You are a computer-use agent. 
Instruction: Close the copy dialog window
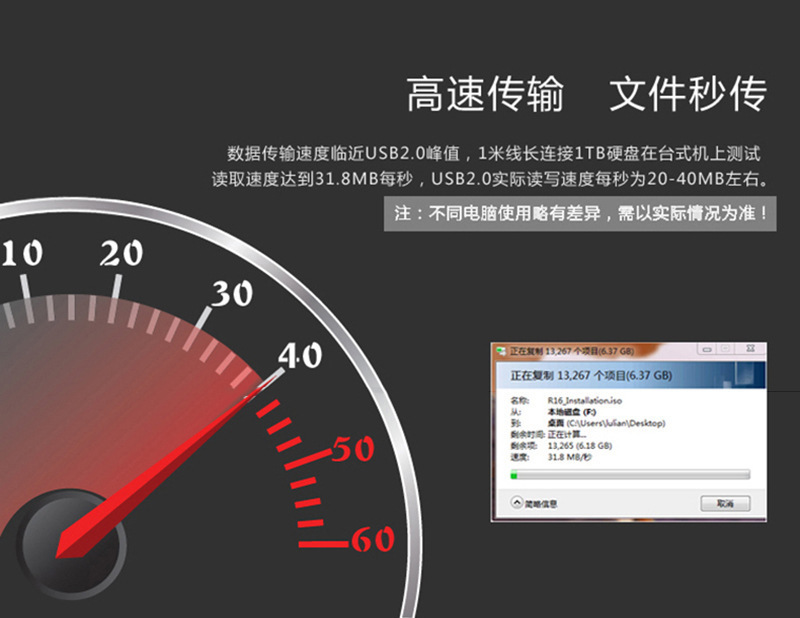750,349
